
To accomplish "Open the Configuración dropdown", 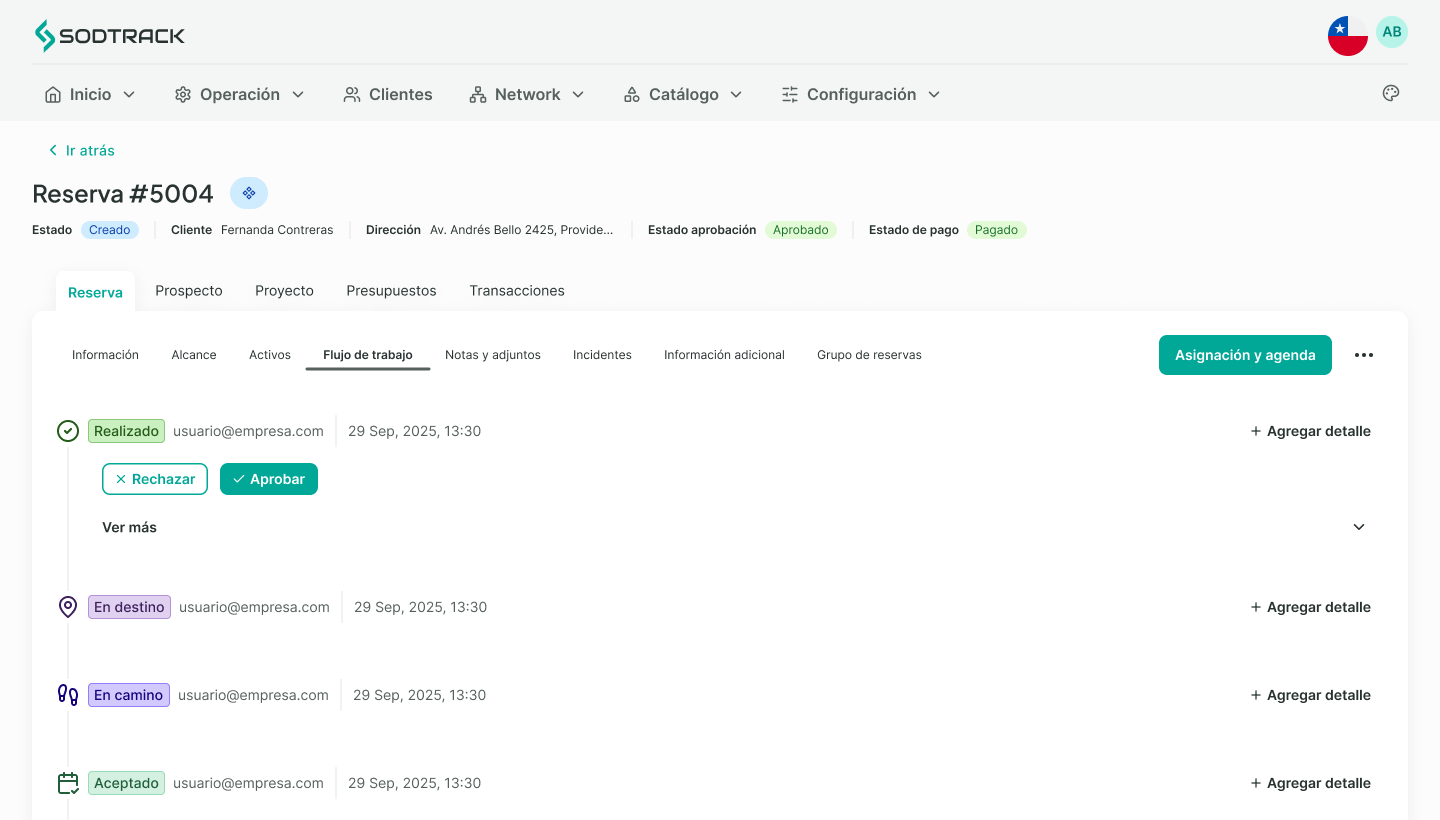I will [859, 94].
